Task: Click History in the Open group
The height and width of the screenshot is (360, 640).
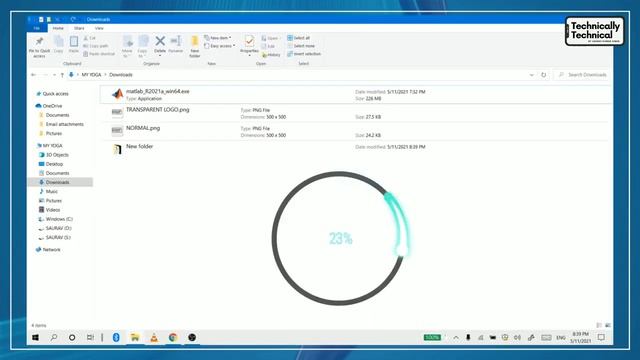Action: pyautogui.click(x=271, y=55)
